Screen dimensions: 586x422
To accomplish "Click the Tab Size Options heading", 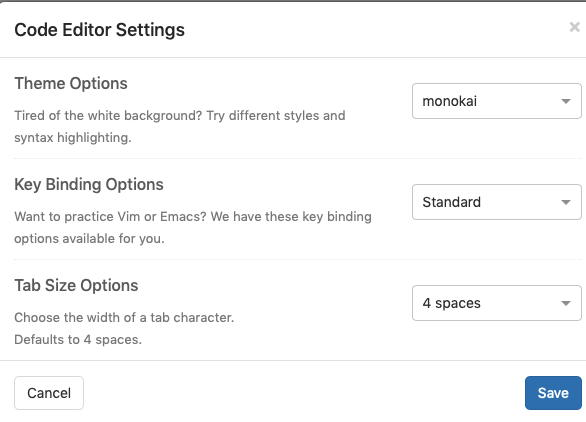I will pos(76,285).
